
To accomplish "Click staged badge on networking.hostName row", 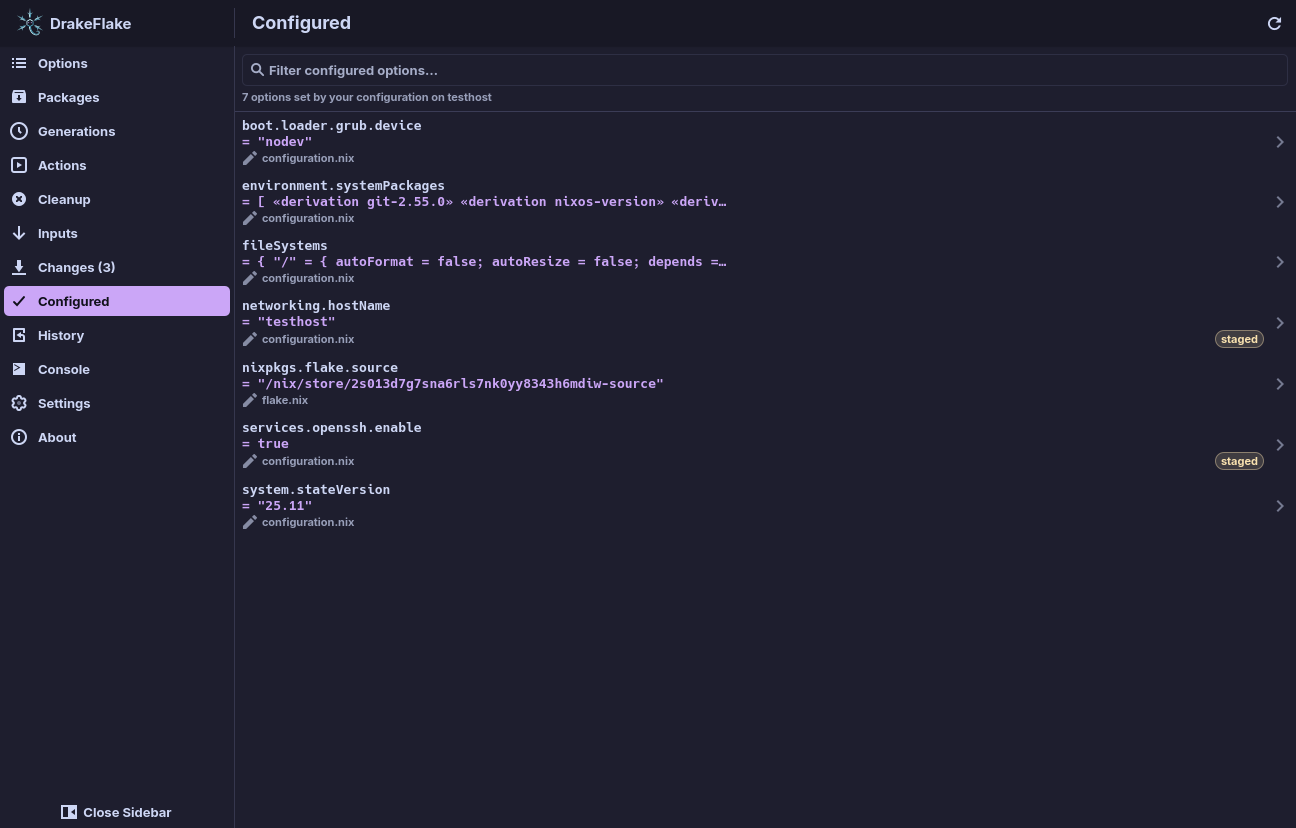I will [x=1239, y=339].
